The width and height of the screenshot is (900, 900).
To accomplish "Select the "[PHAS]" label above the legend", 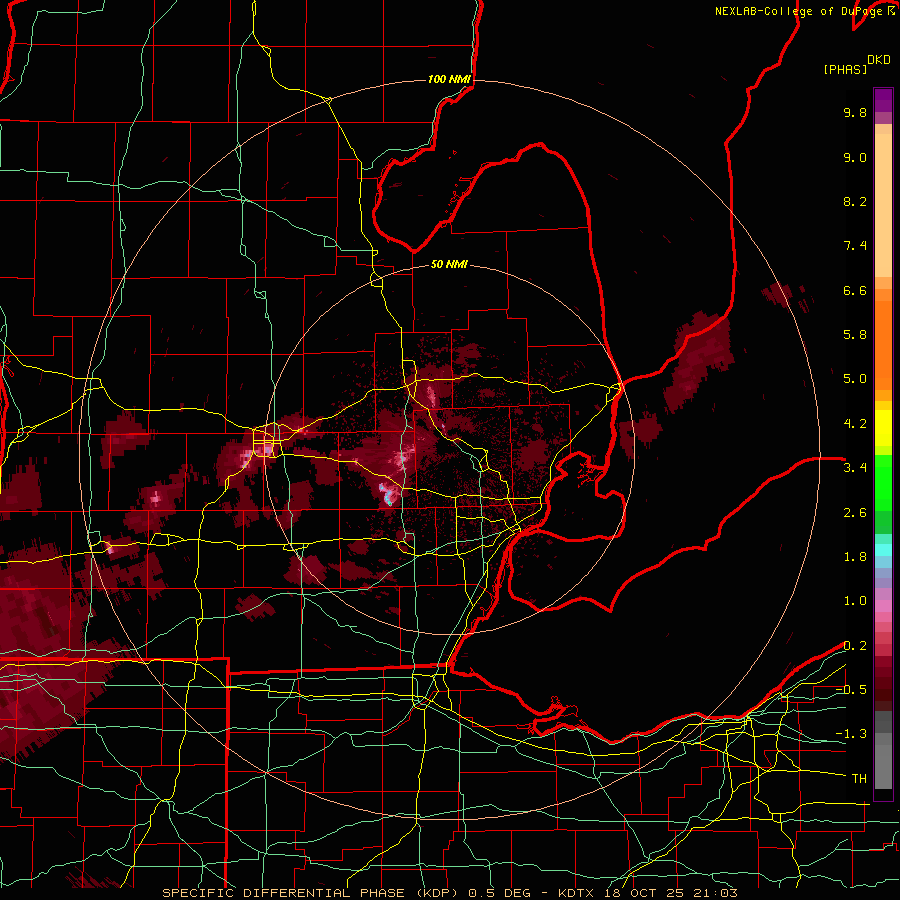I will click(x=845, y=69).
